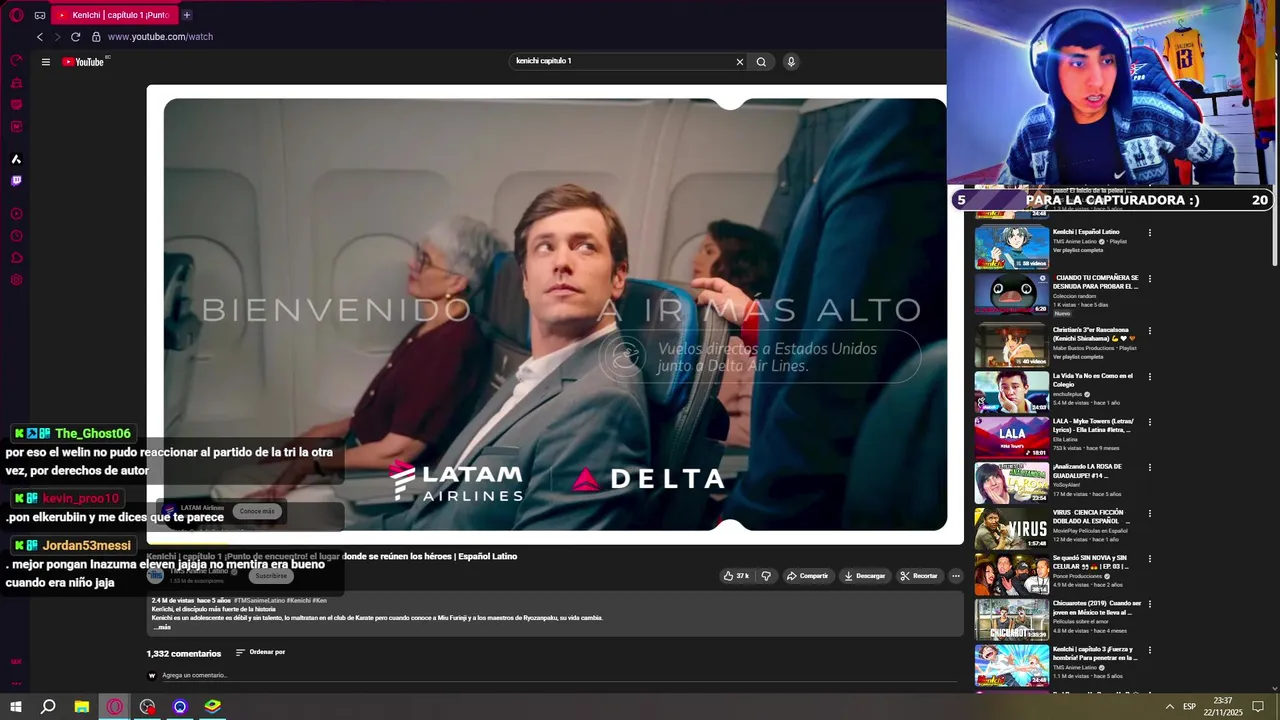Reload the current YouTube page
The height and width of the screenshot is (720, 1280).
pos(75,37)
